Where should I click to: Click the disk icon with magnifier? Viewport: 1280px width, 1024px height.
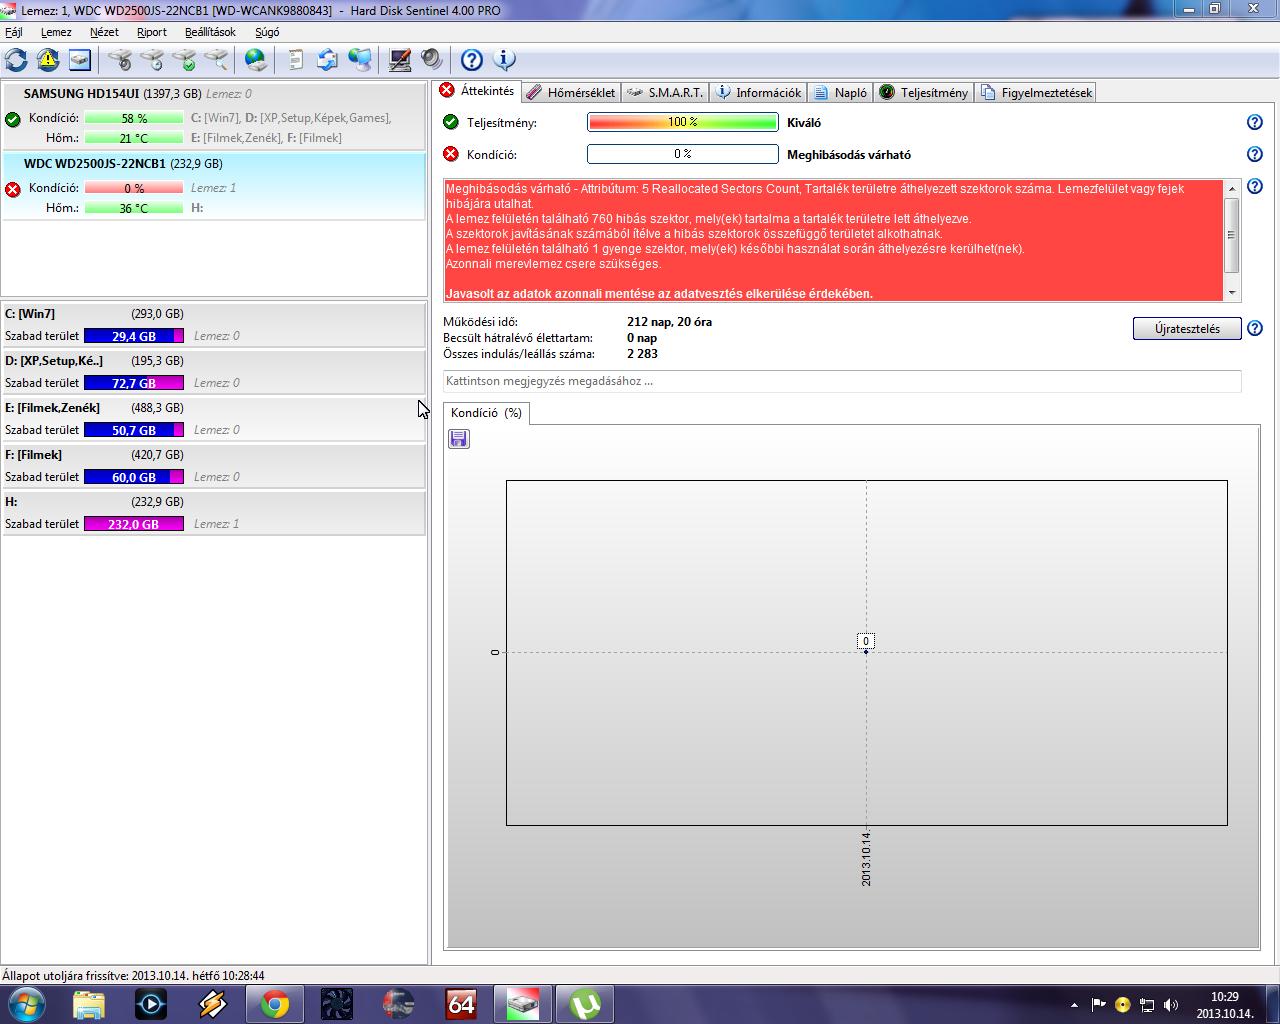[x=216, y=60]
